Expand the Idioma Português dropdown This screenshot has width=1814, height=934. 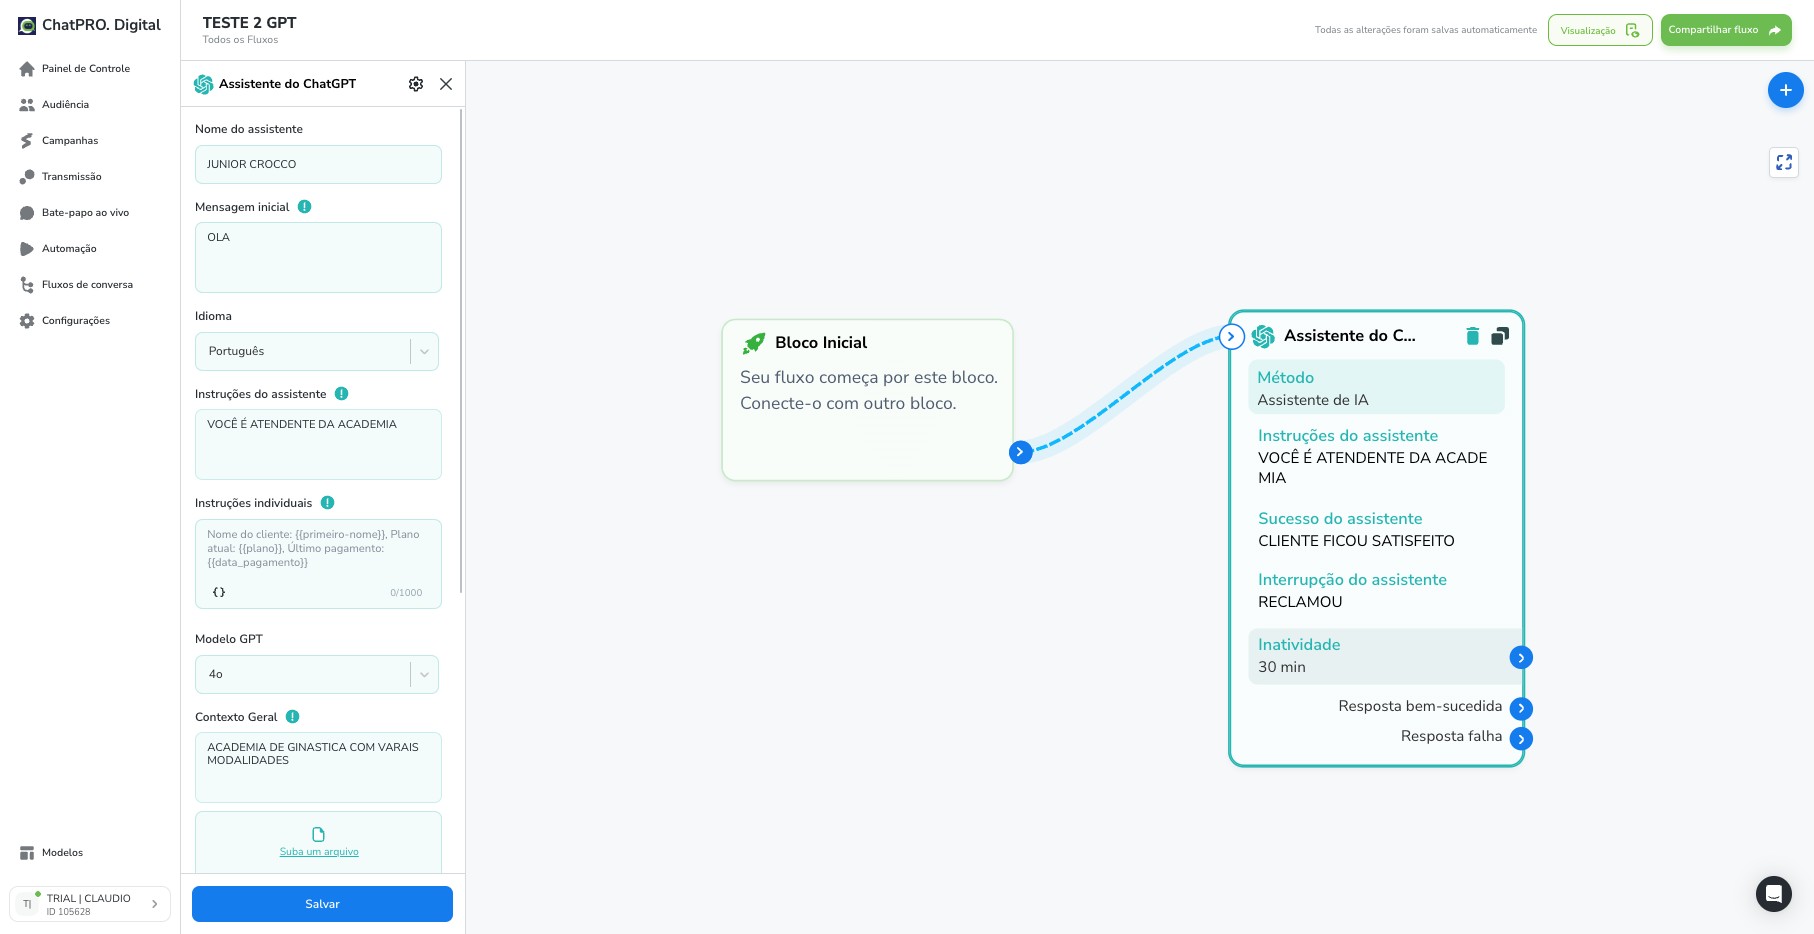pyautogui.click(x=317, y=351)
